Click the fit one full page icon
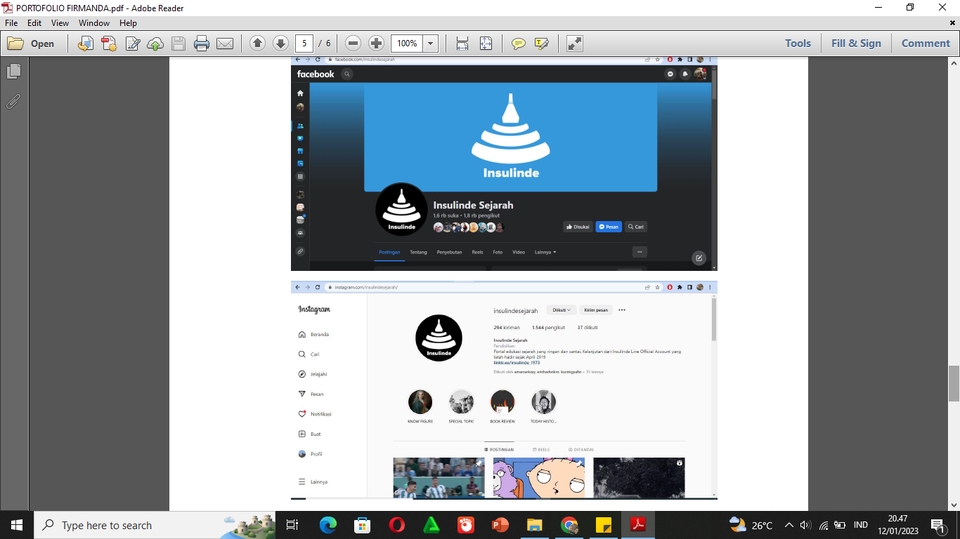 (486, 43)
